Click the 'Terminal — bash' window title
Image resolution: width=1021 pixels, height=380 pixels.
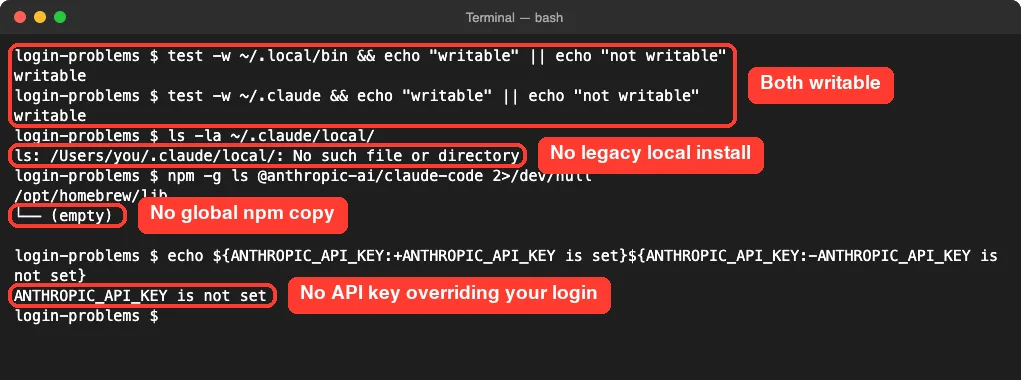tap(514, 18)
